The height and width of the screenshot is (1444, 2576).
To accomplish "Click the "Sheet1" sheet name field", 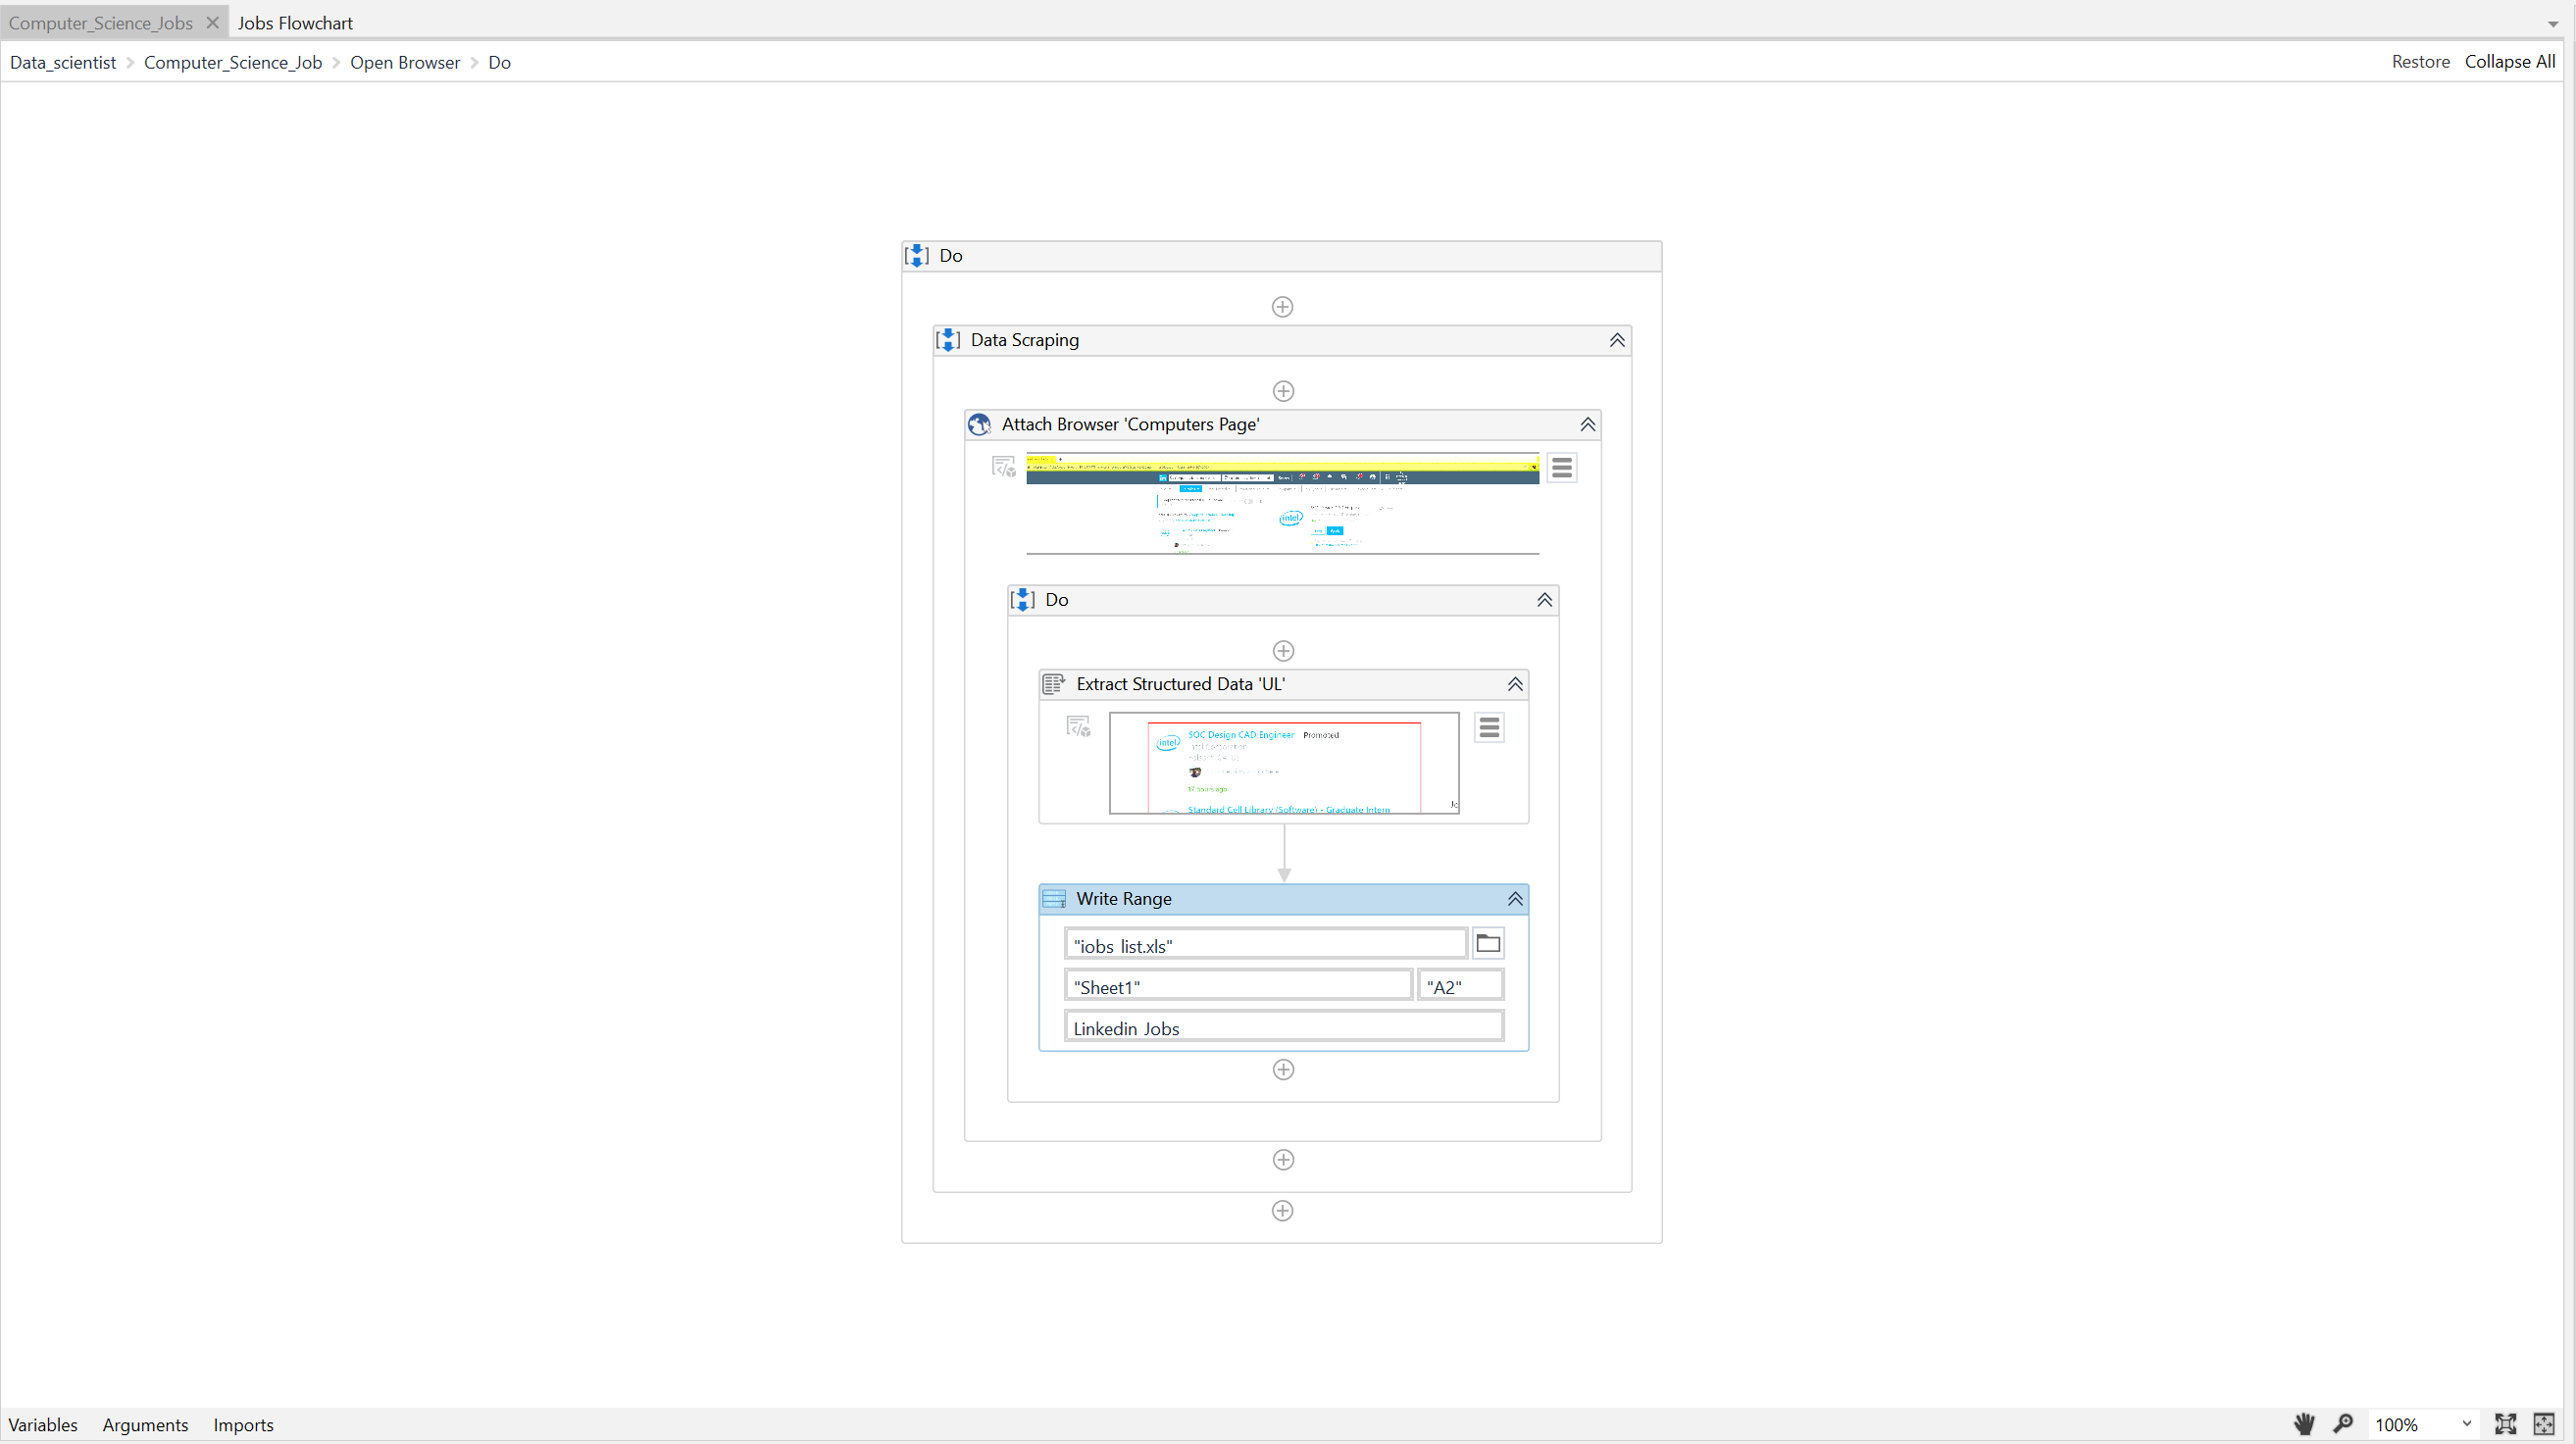I will coord(1237,986).
